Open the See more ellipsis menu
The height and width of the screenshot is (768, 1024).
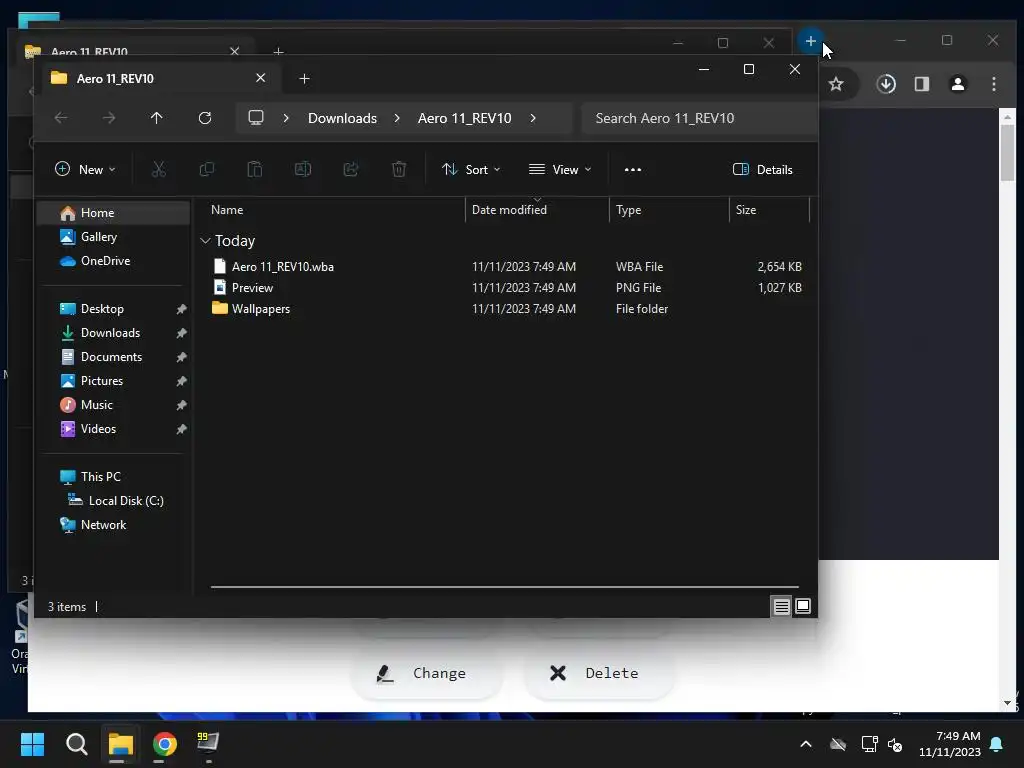633,170
